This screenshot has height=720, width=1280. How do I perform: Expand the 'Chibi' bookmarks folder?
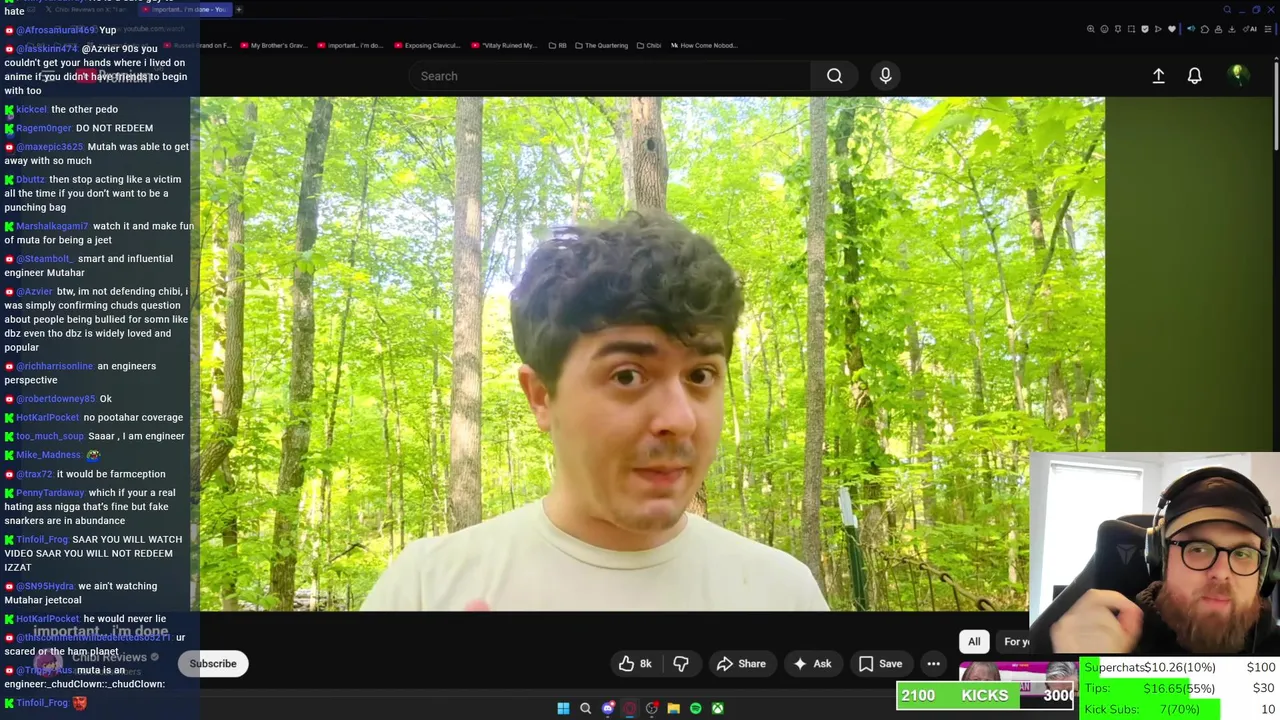pos(648,45)
